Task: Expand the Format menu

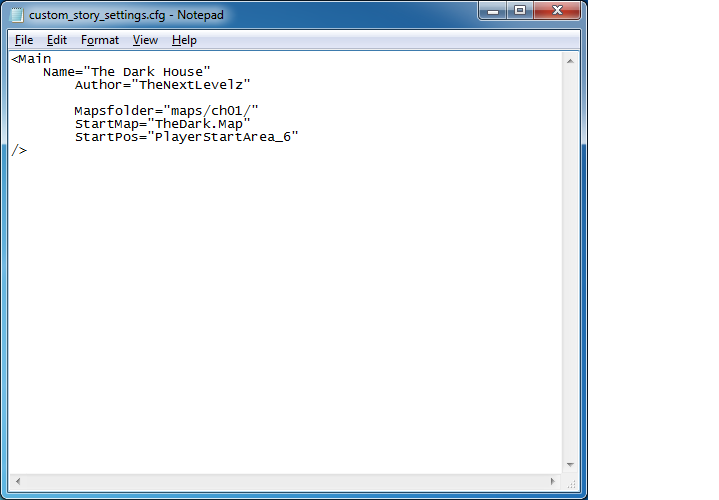Action: pyautogui.click(x=100, y=40)
